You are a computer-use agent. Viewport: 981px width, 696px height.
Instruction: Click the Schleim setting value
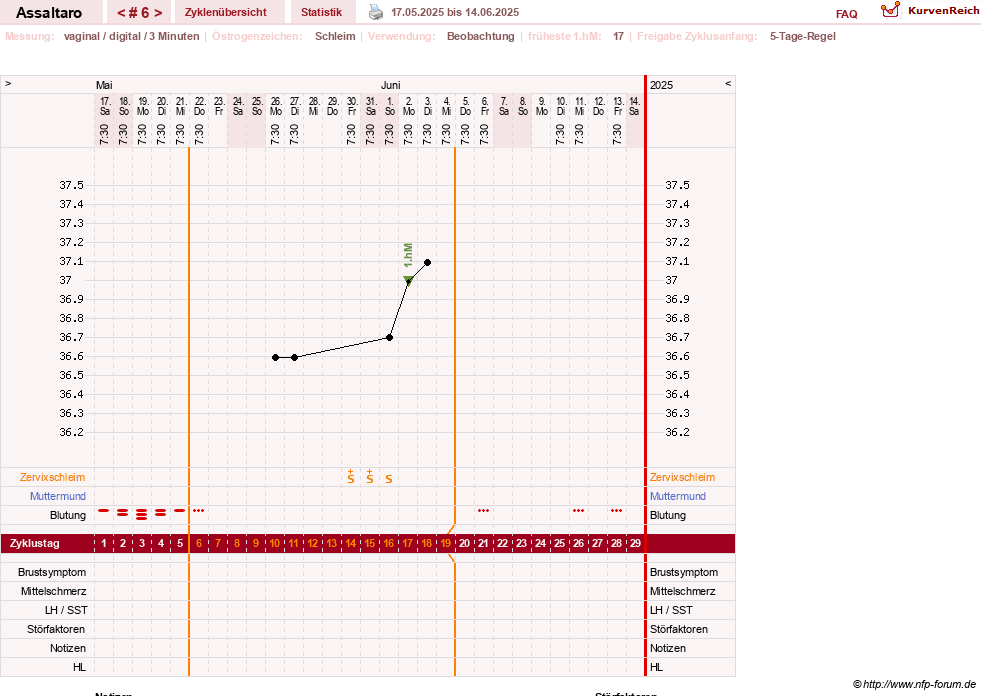(x=335, y=36)
